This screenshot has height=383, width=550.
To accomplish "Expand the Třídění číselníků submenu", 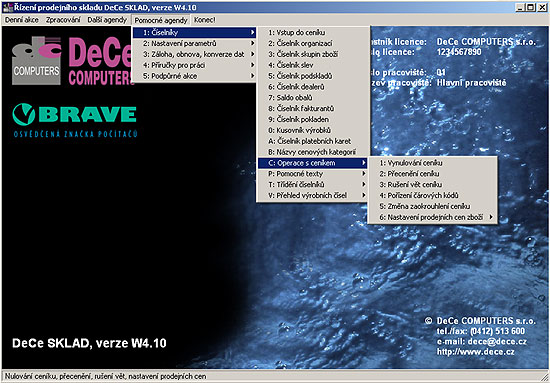I will [313, 185].
